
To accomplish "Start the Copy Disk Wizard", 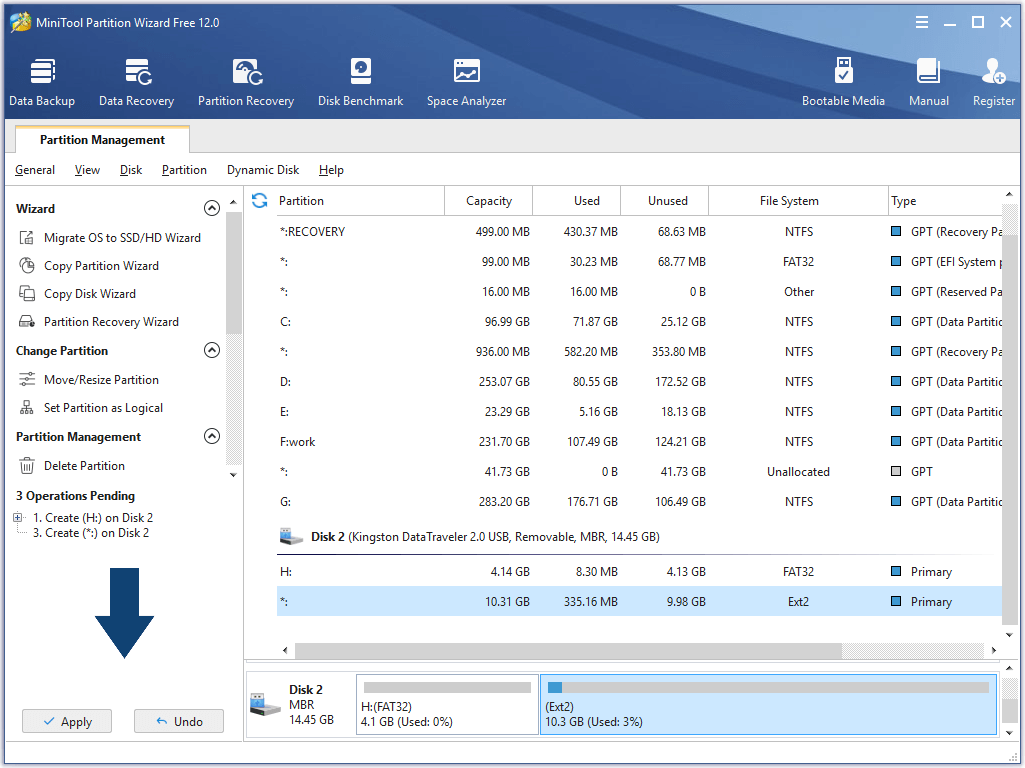I will [x=78, y=294].
